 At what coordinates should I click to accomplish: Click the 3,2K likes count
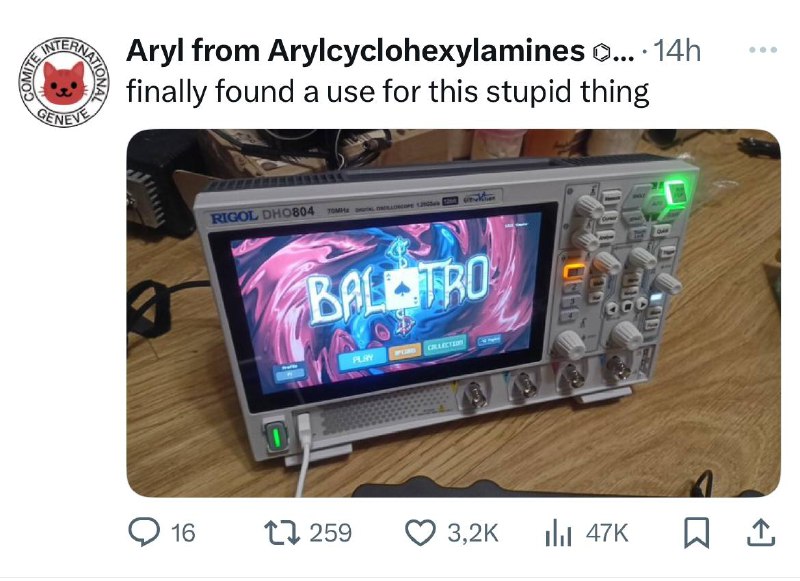point(472,533)
